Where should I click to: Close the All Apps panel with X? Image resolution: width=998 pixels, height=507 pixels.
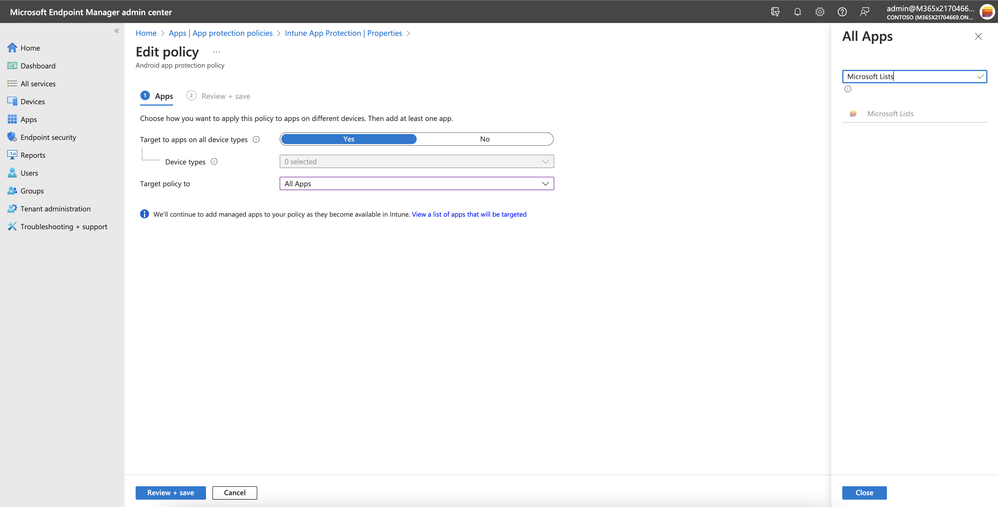(978, 37)
